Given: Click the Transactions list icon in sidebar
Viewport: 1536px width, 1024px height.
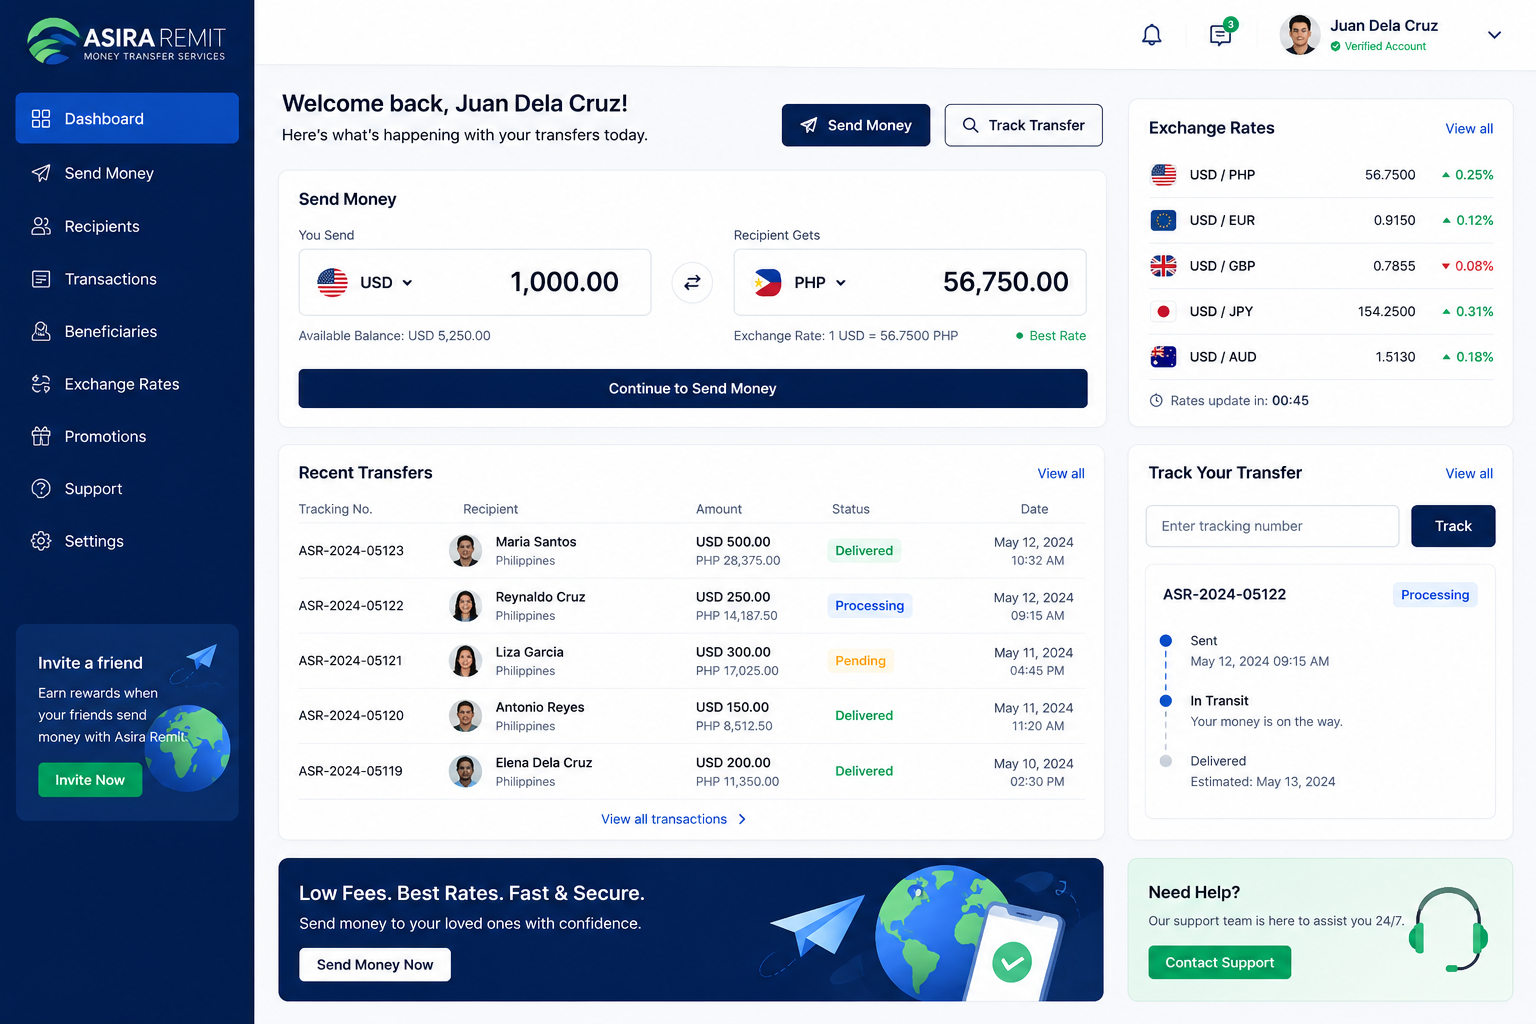Looking at the screenshot, I should [41, 279].
